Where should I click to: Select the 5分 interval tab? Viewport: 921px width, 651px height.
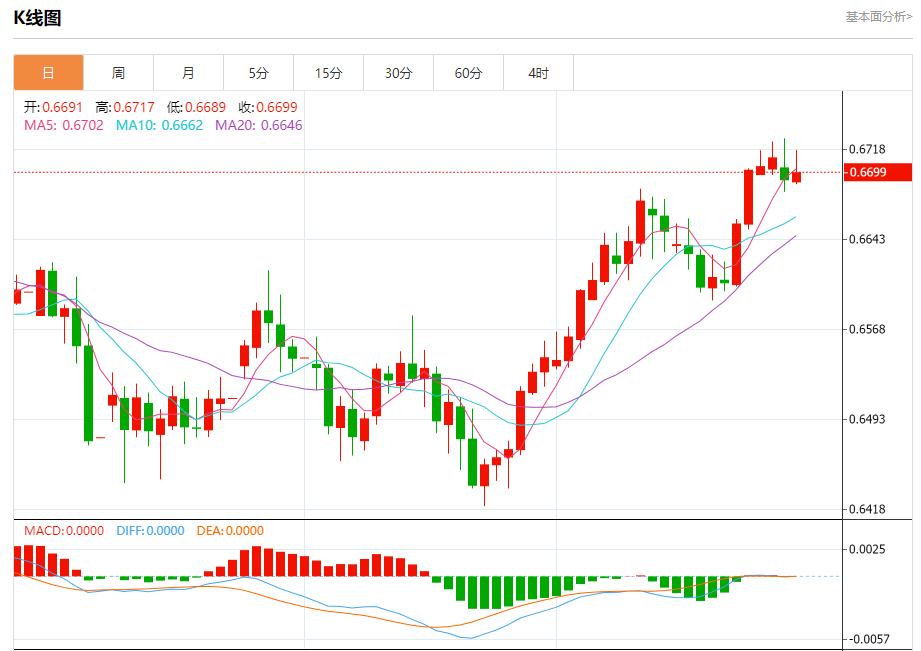[258, 73]
